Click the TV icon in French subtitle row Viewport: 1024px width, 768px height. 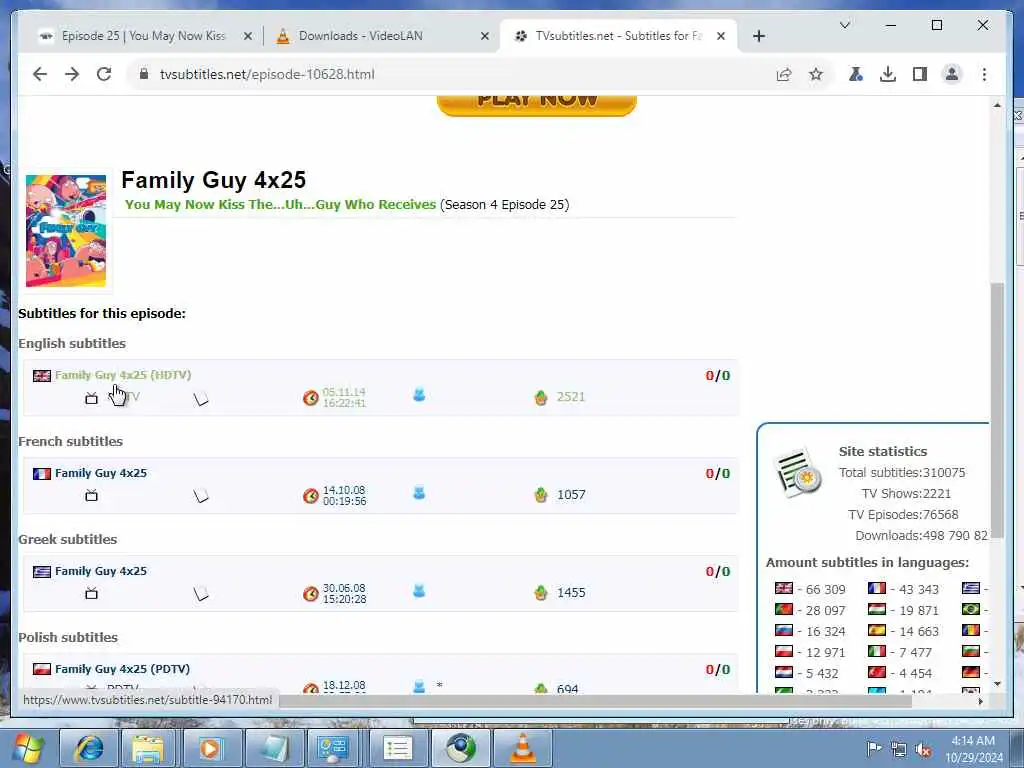click(91, 496)
